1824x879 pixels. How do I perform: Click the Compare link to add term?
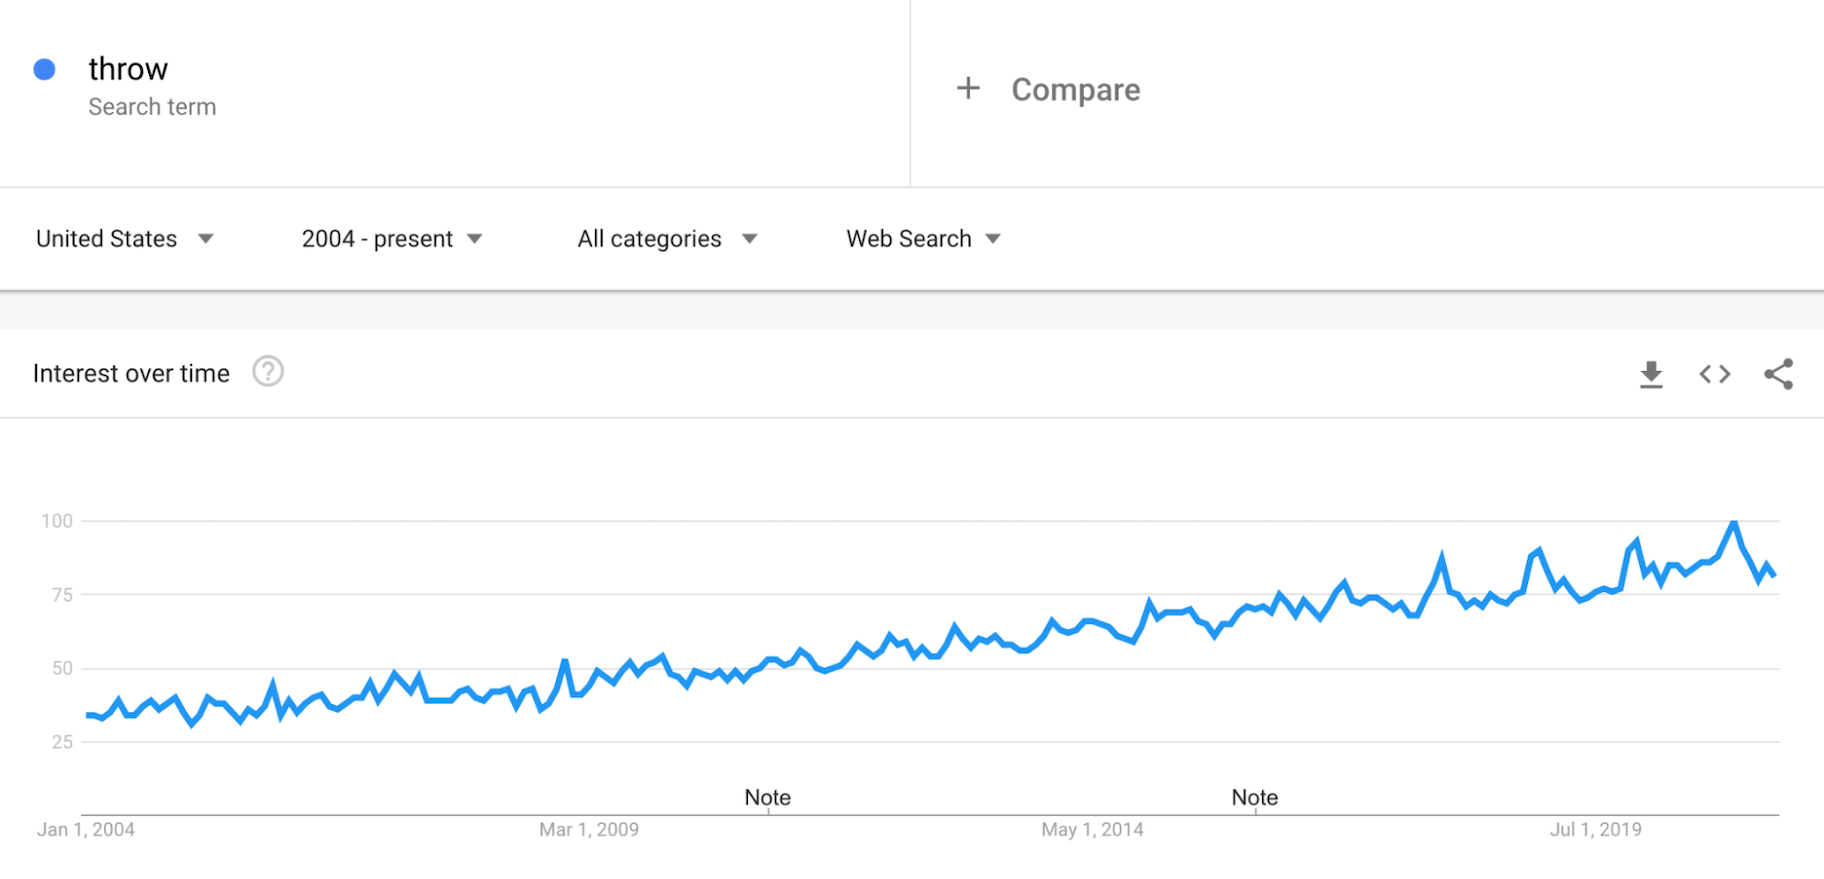click(x=1075, y=90)
